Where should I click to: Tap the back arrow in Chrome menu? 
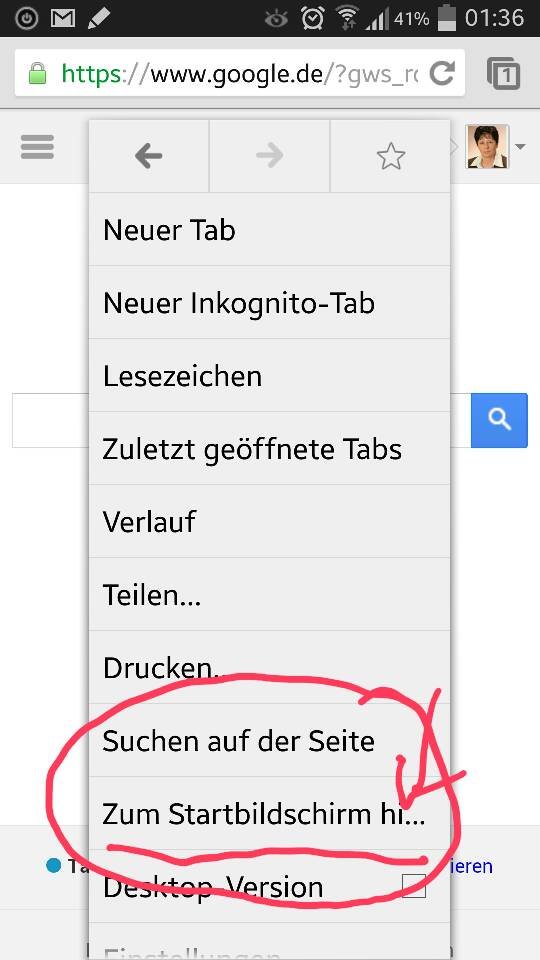149,157
